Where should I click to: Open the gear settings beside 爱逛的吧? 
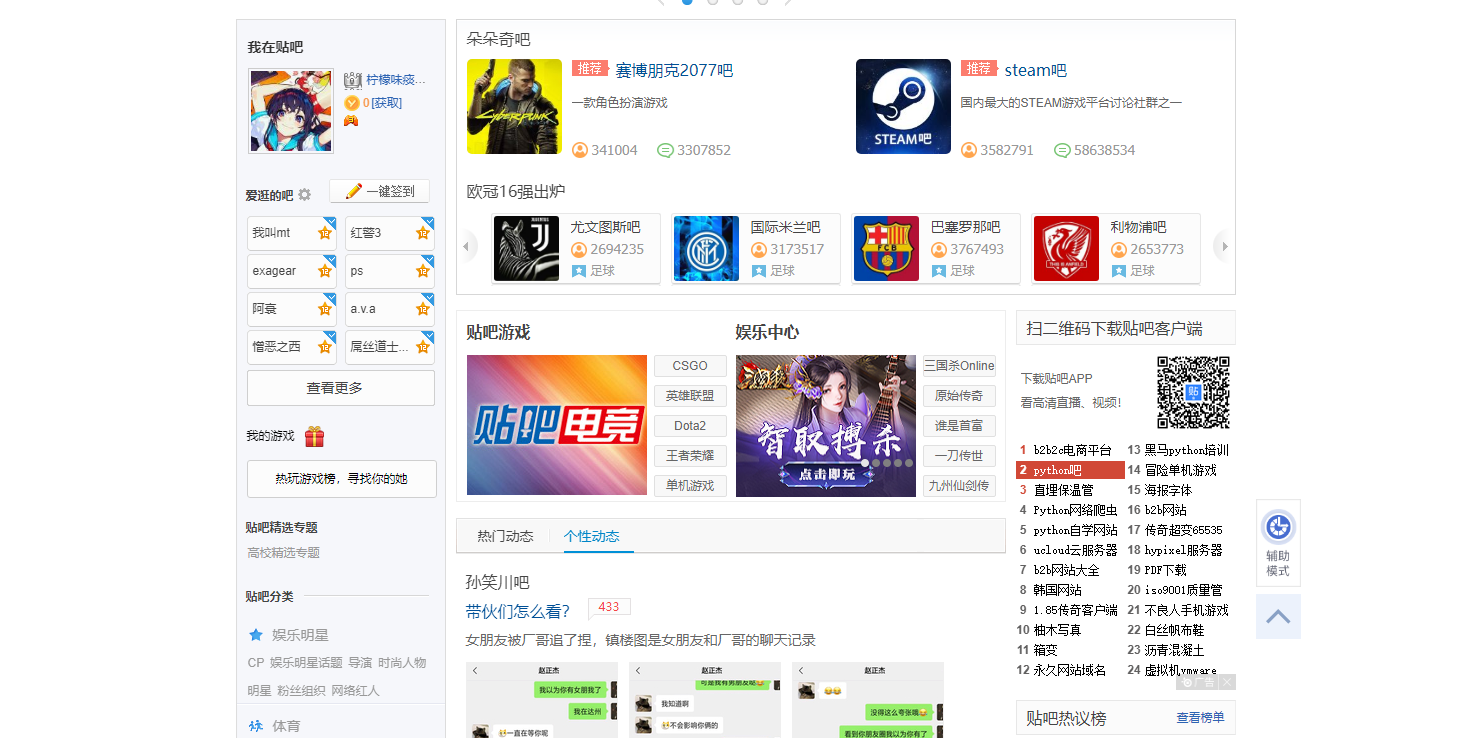(x=304, y=195)
